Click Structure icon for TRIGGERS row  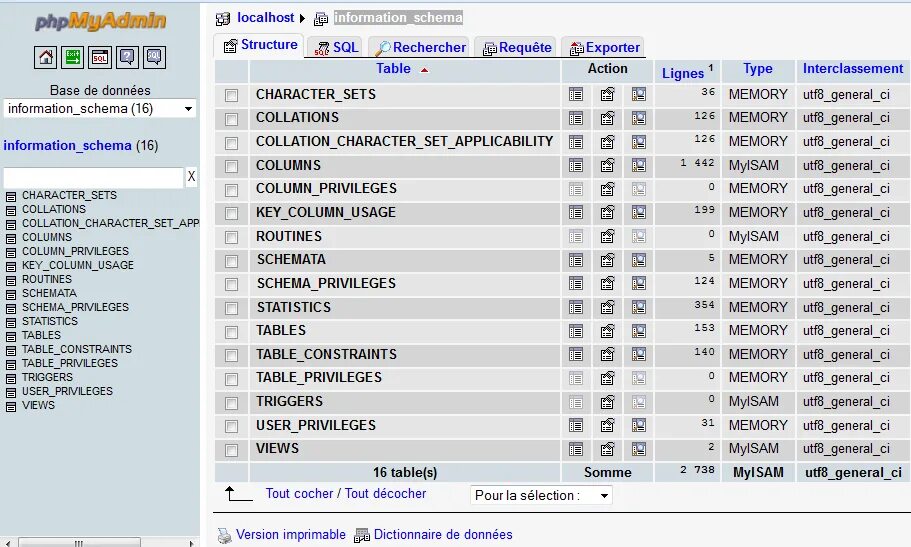607,402
